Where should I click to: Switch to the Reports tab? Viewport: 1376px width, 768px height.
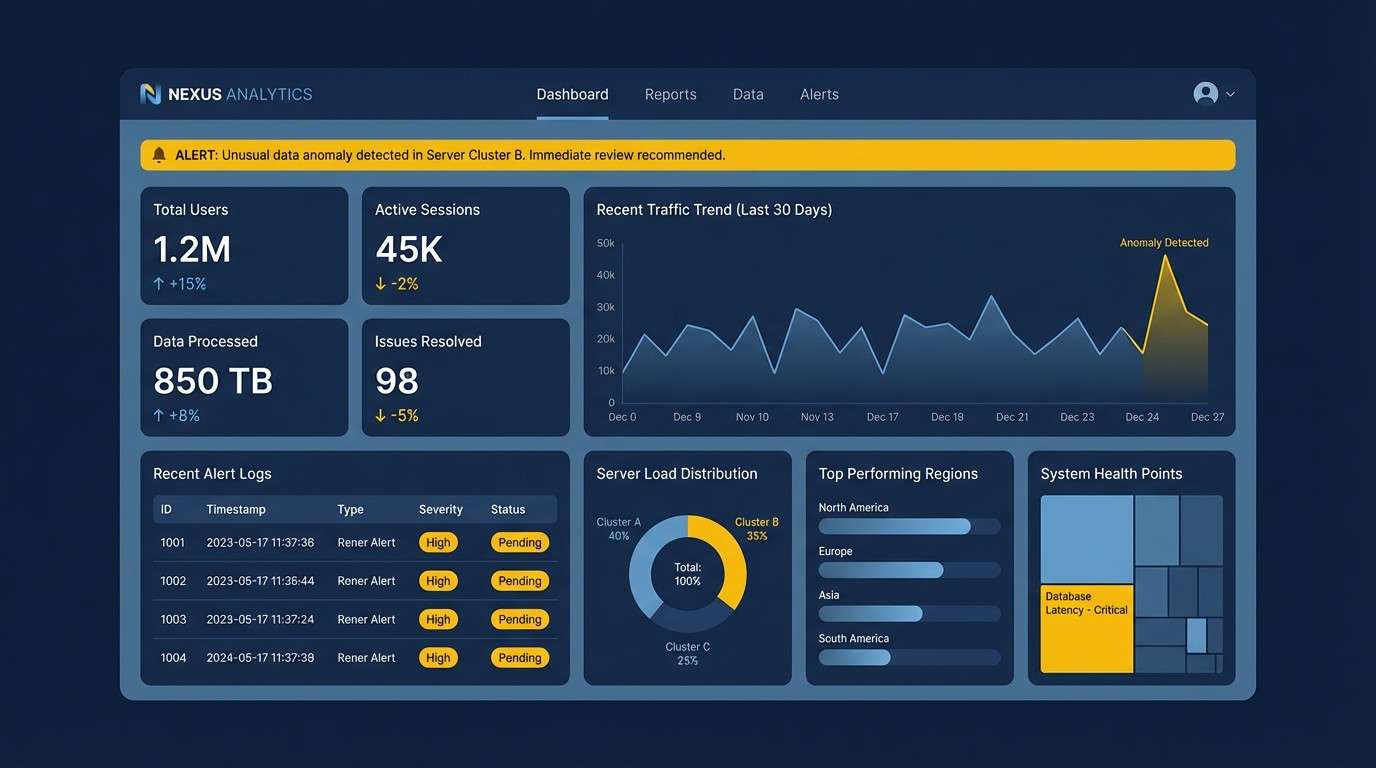[x=670, y=94]
